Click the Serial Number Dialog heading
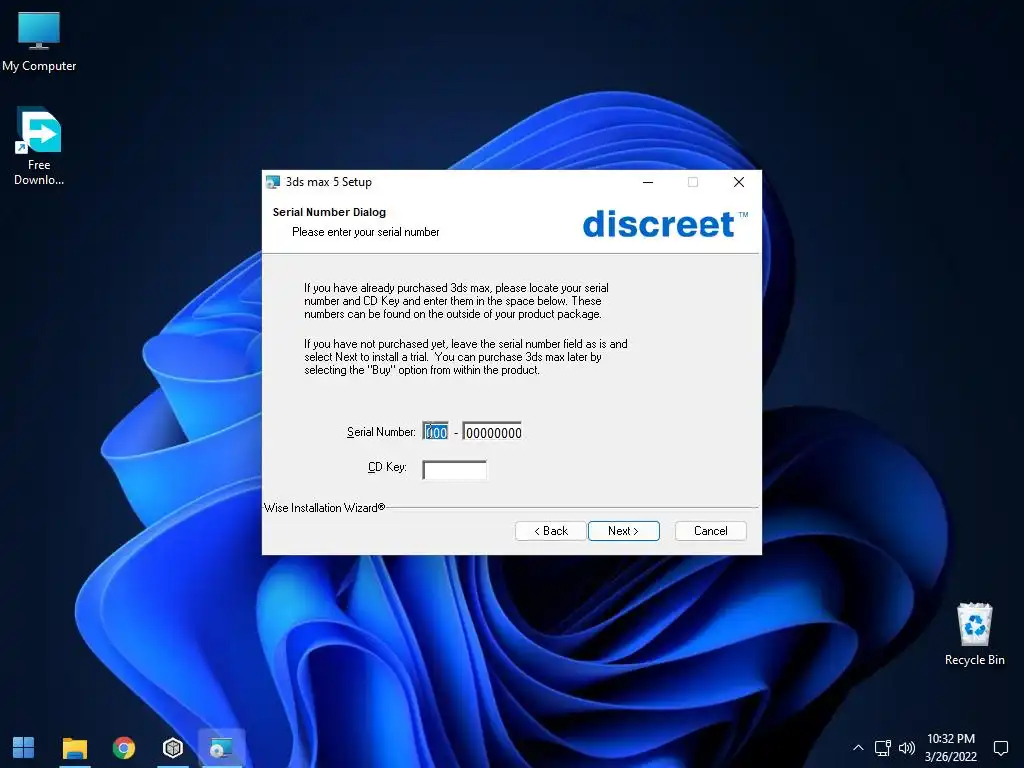This screenshot has width=1024, height=768. [329, 212]
